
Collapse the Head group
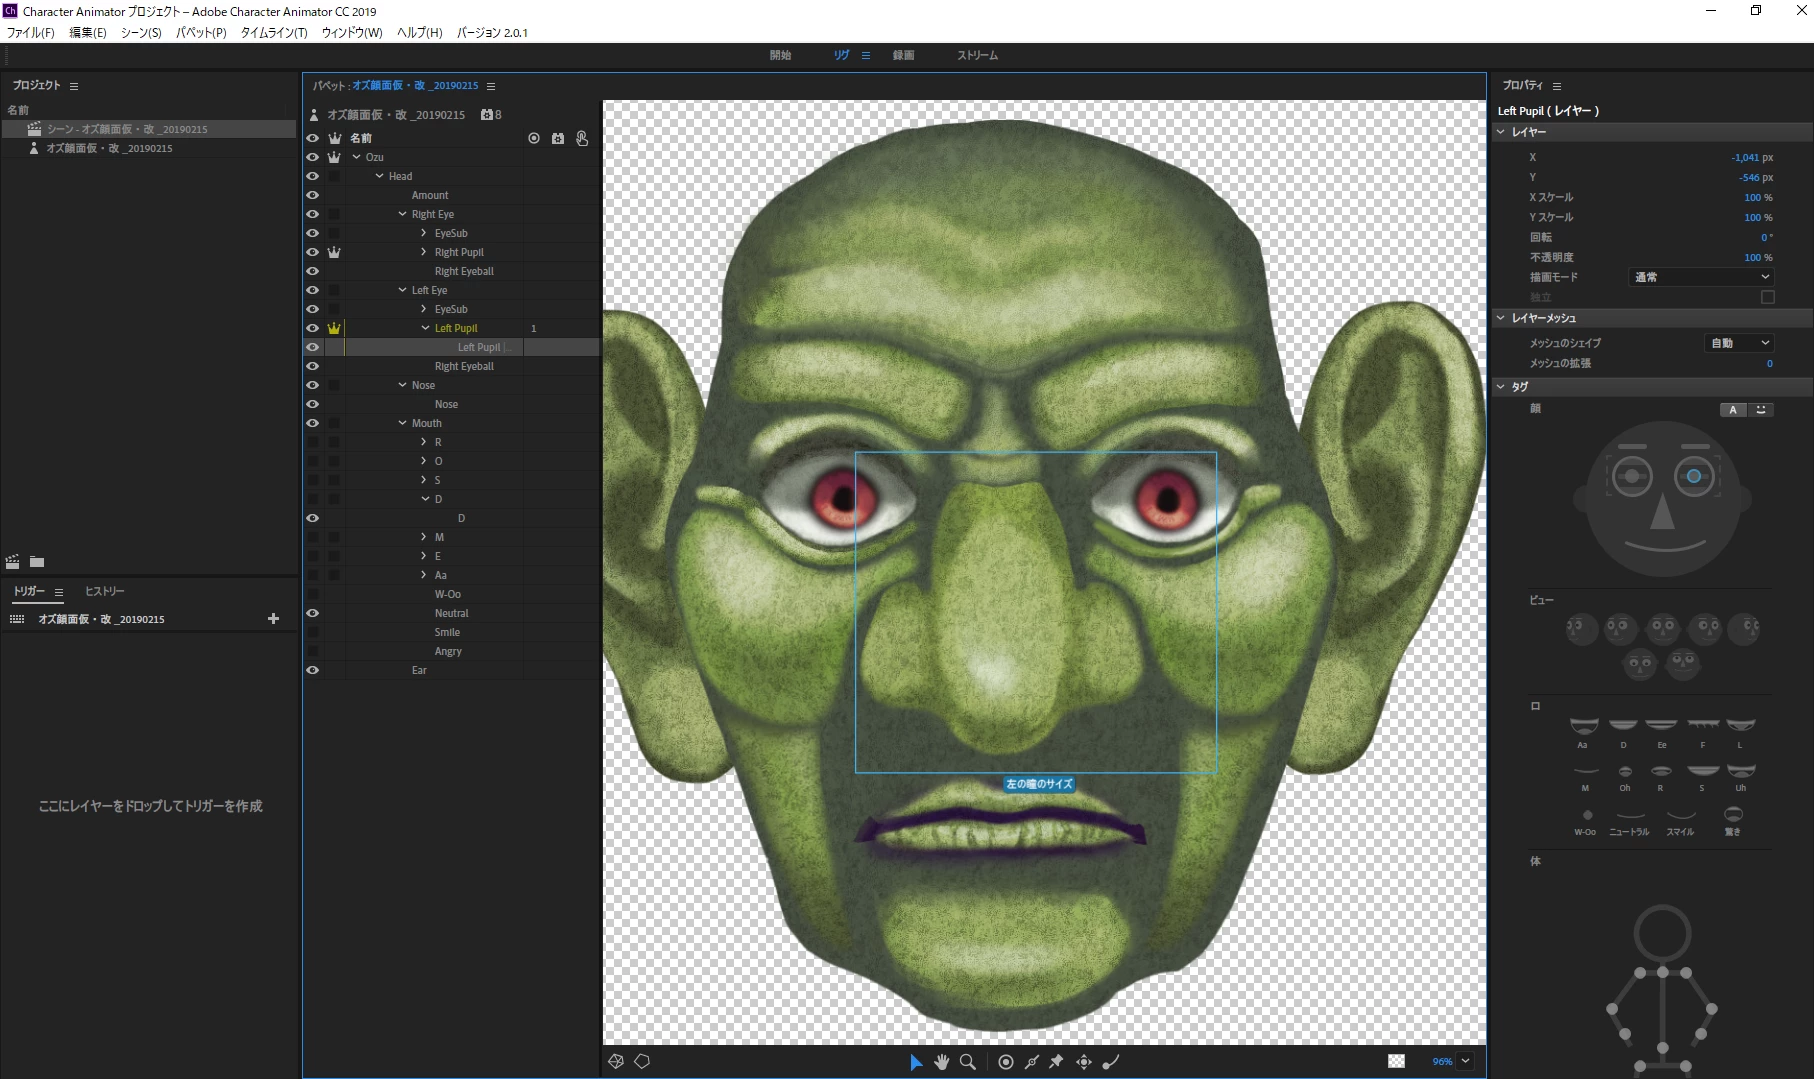[379, 176]
